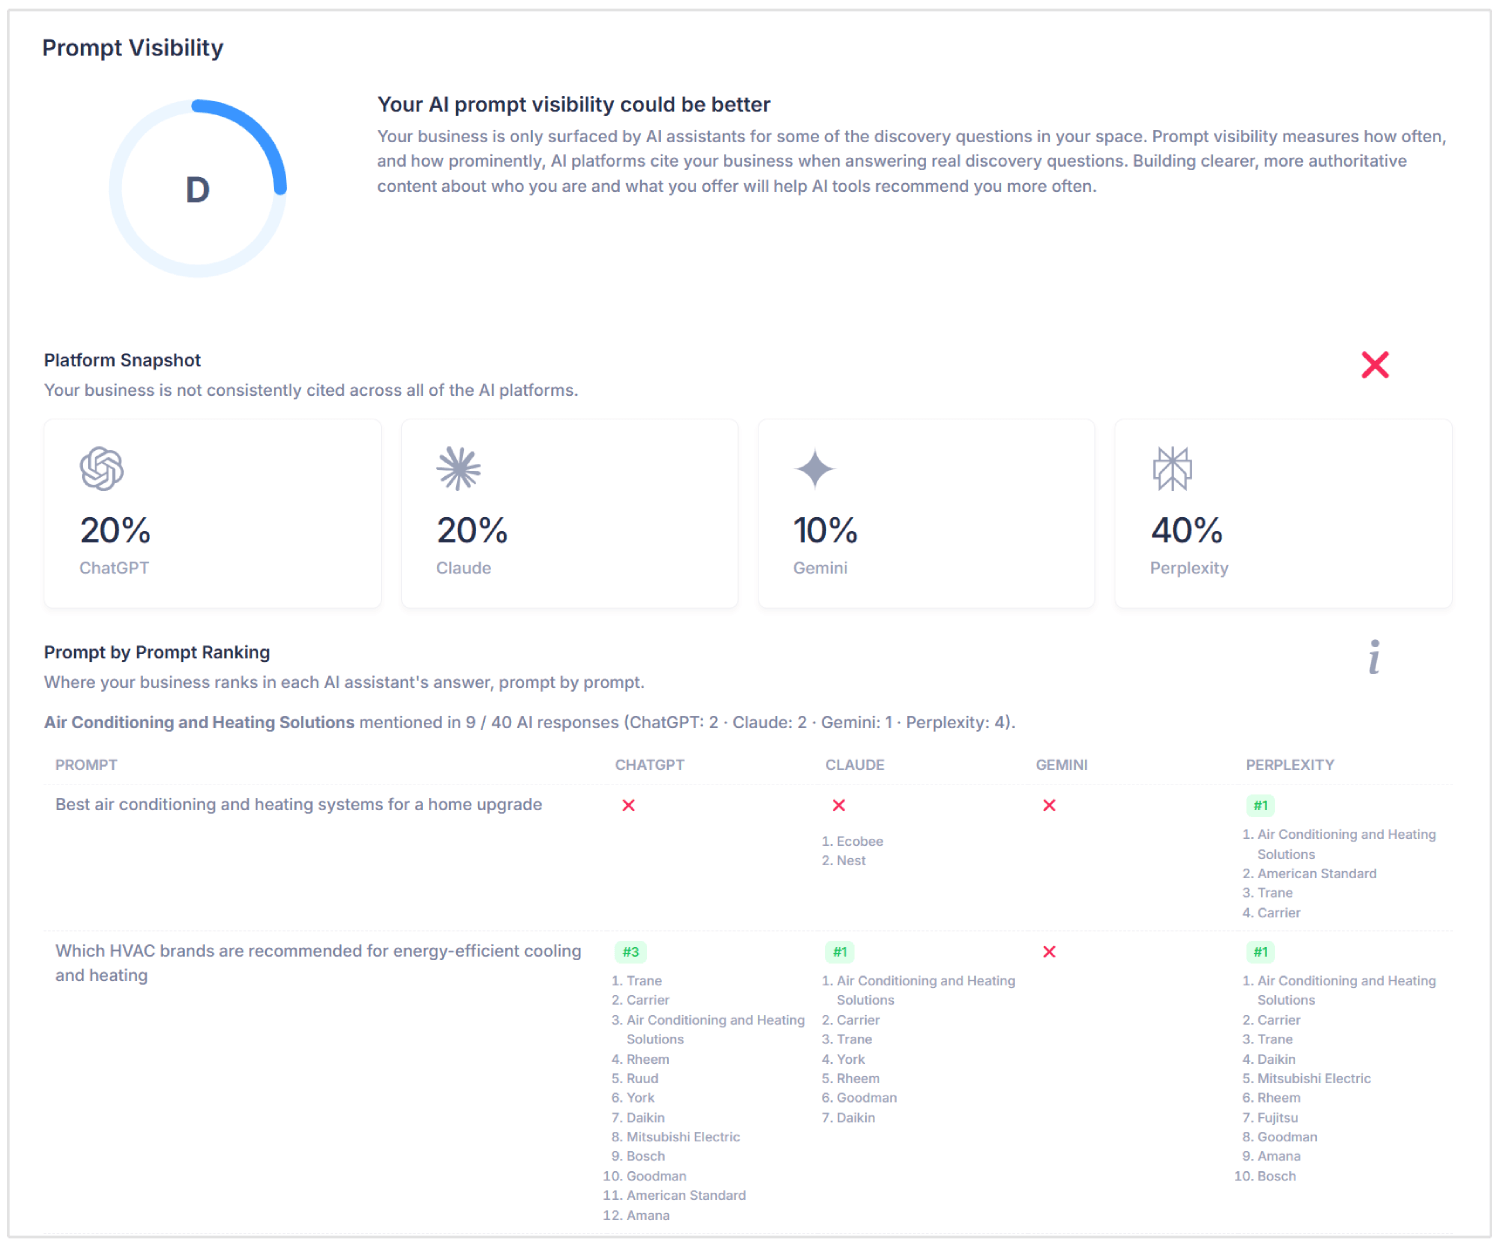The image size is (1500, 1247).
Task: Click the D grade progress ring
Action: tap(198, 188)
